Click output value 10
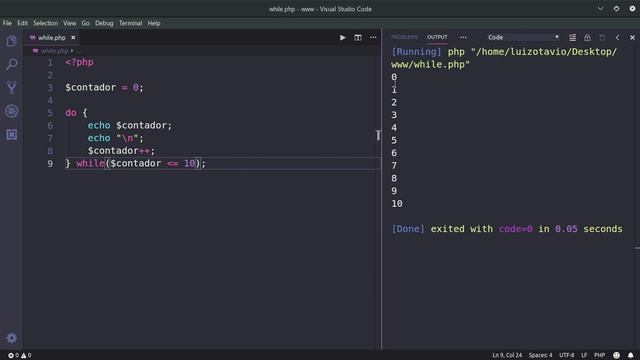Viewport: 640px width, 360px height. tap(397, 204)
